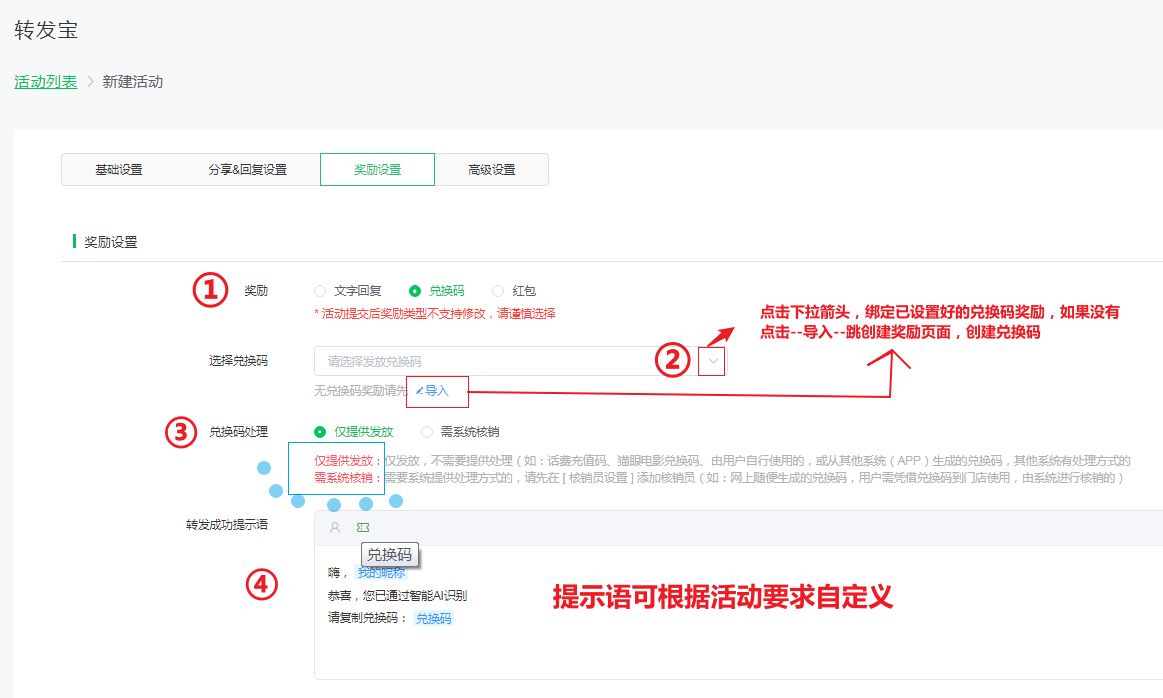Select the 仅提供发放 radio option
This screenshot has height=698, width=1163.
pyautogui.click(x=320, y=432)
